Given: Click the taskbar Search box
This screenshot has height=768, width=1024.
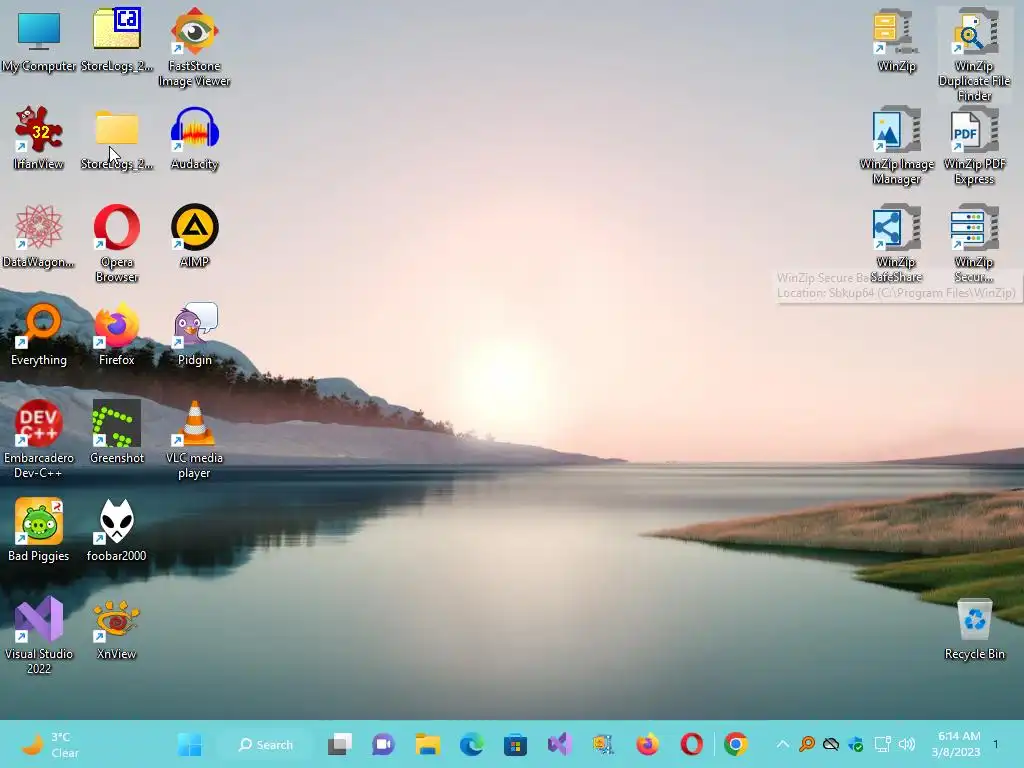Looking at the screenshot, I should 266,744.
